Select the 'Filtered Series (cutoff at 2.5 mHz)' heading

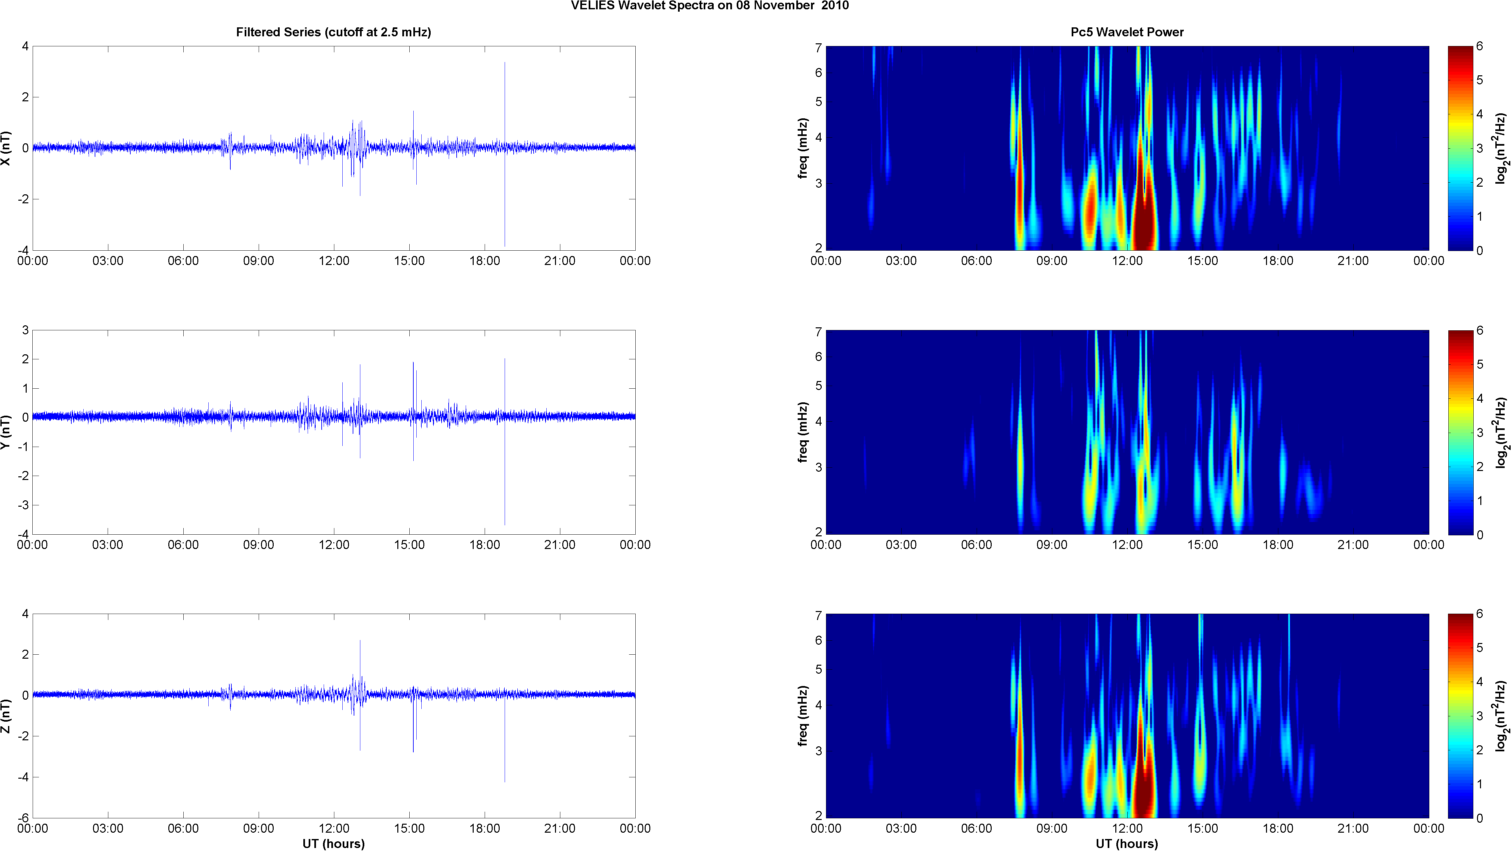point(333,32)
